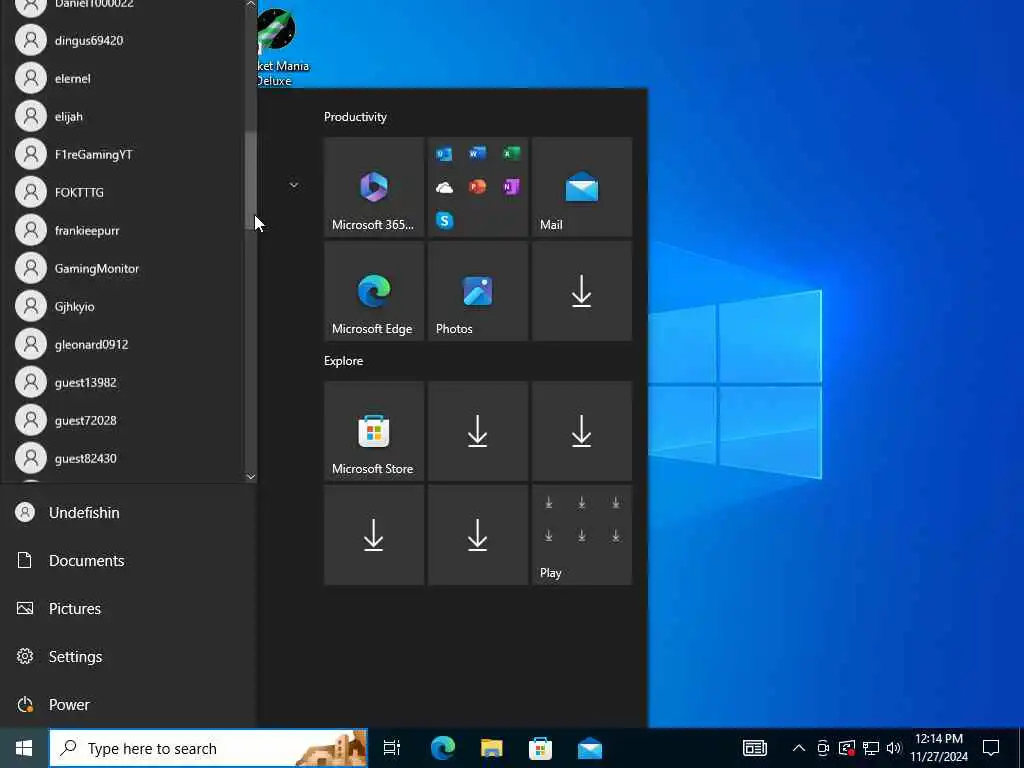Click the OneDrive icon in Office folder tile
The height and width of the screenshot is (768, 1024).
(444, 187)
